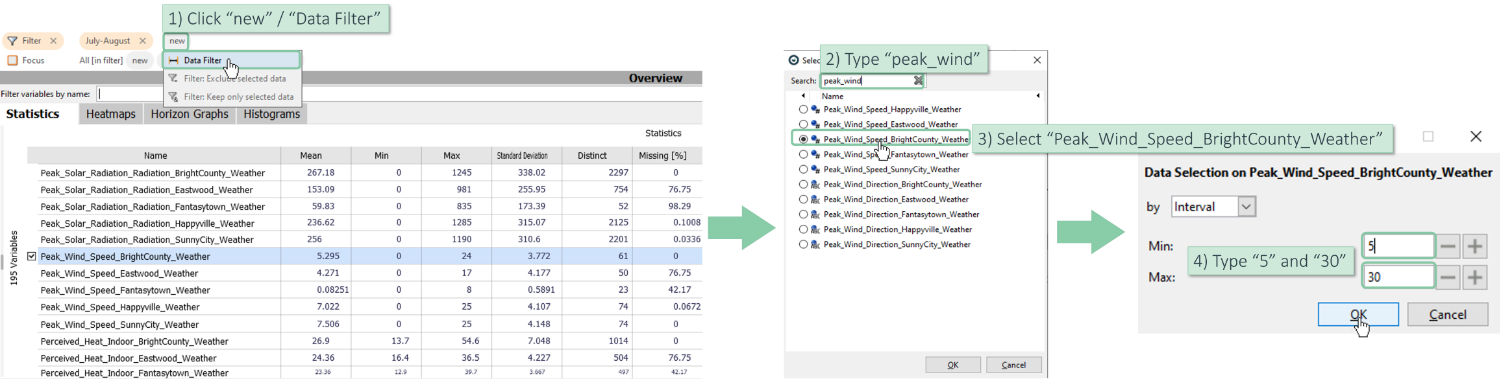Decrease the Min value with the minus button
1500x379 pixels.
(1449, 246)
